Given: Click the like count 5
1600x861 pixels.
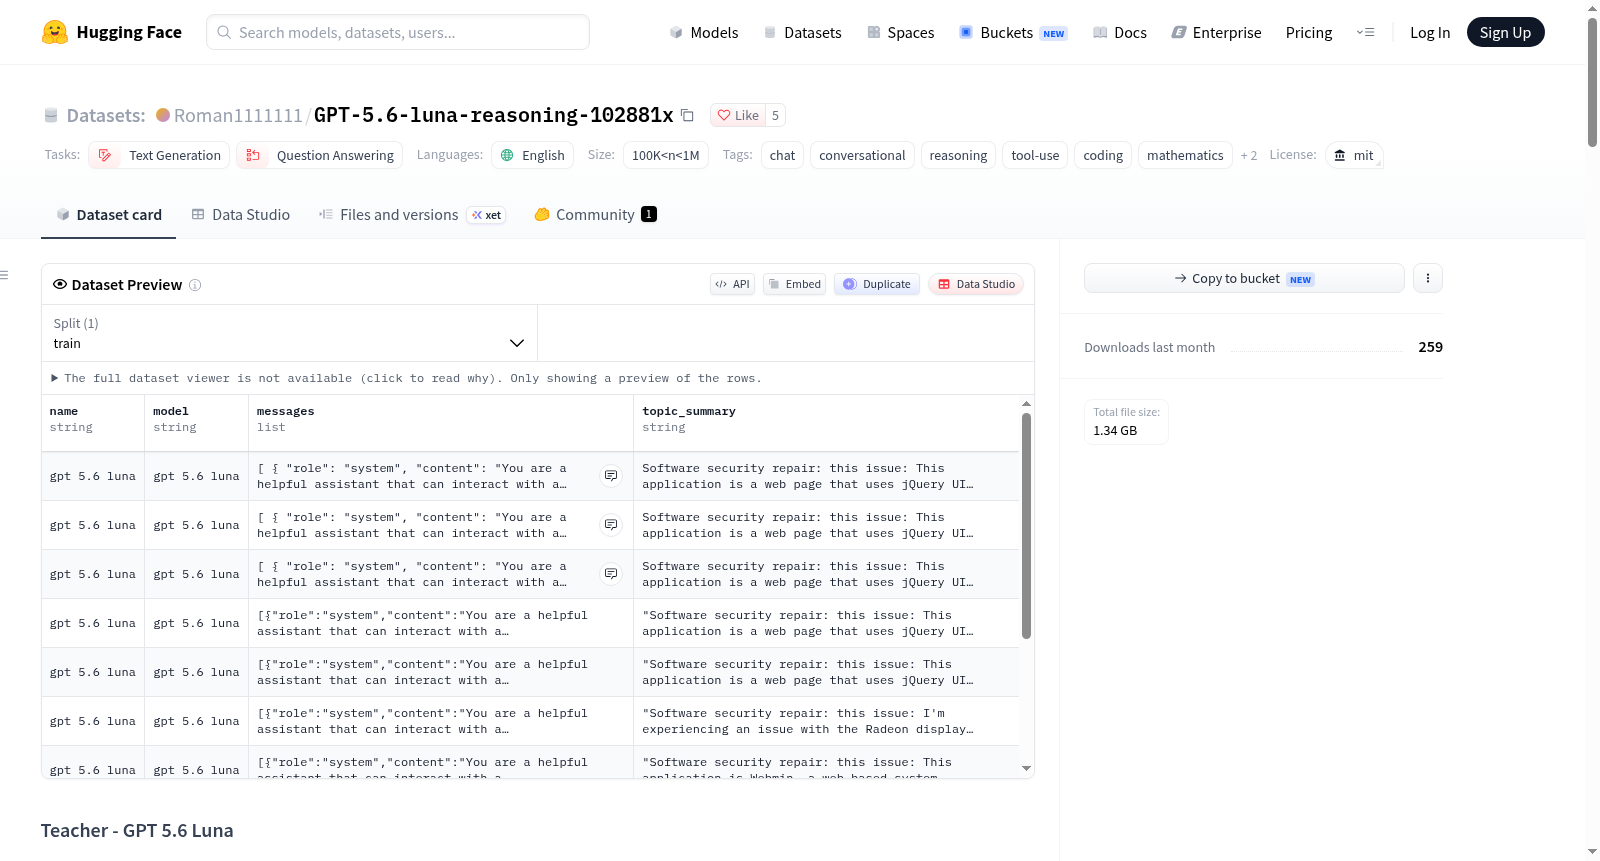Looking at the screenshot, I should click(775, 115).
